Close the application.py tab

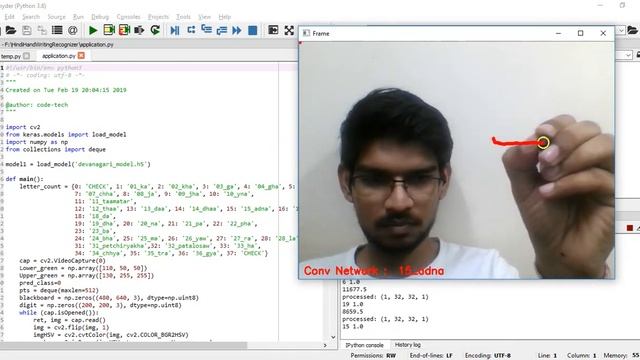(81, 55)
